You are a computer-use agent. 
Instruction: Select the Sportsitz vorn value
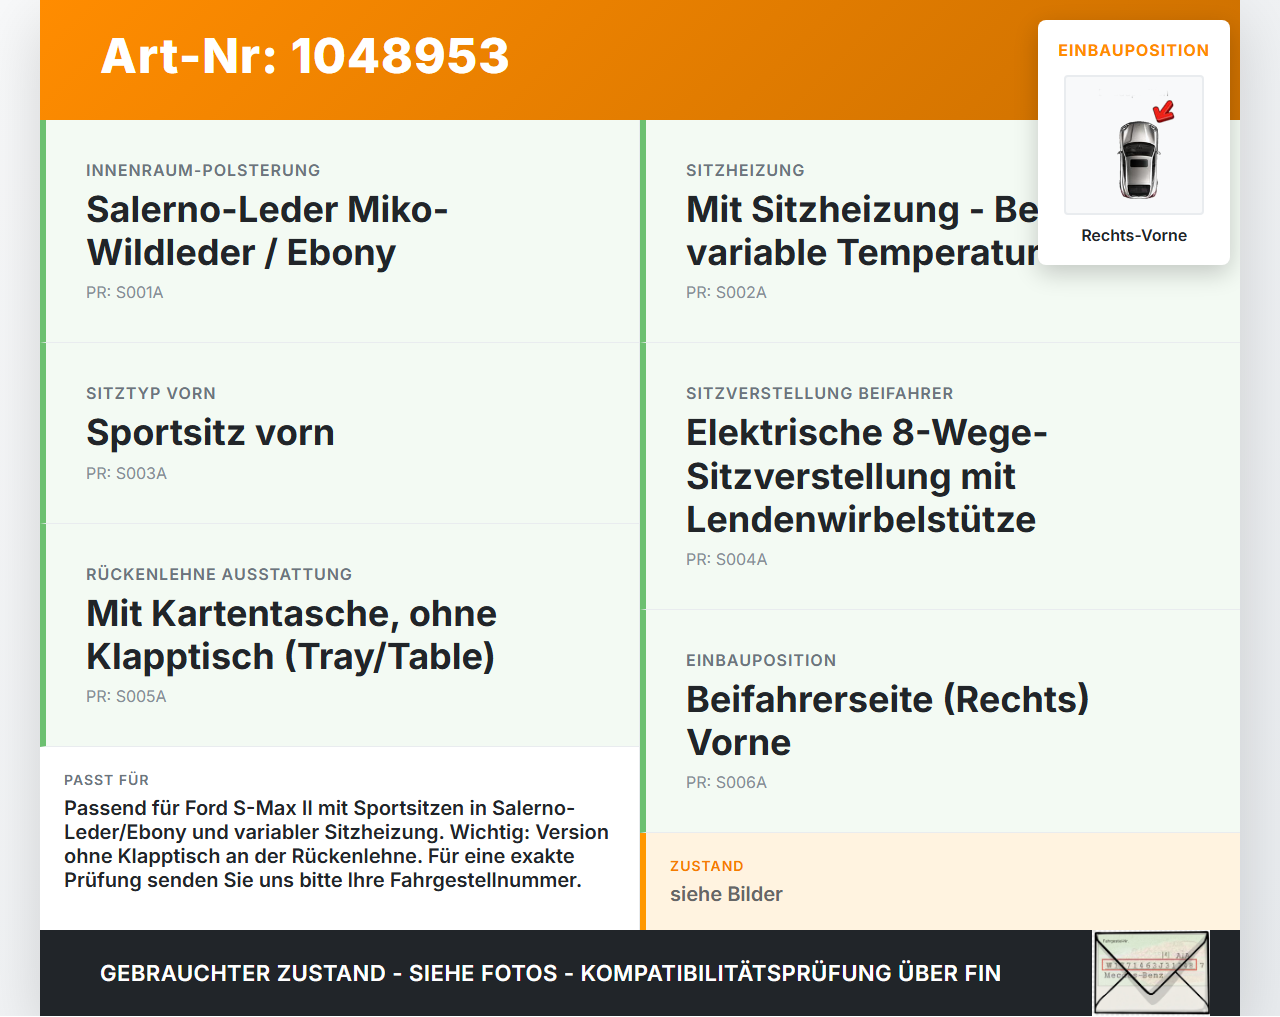(210, 433)
